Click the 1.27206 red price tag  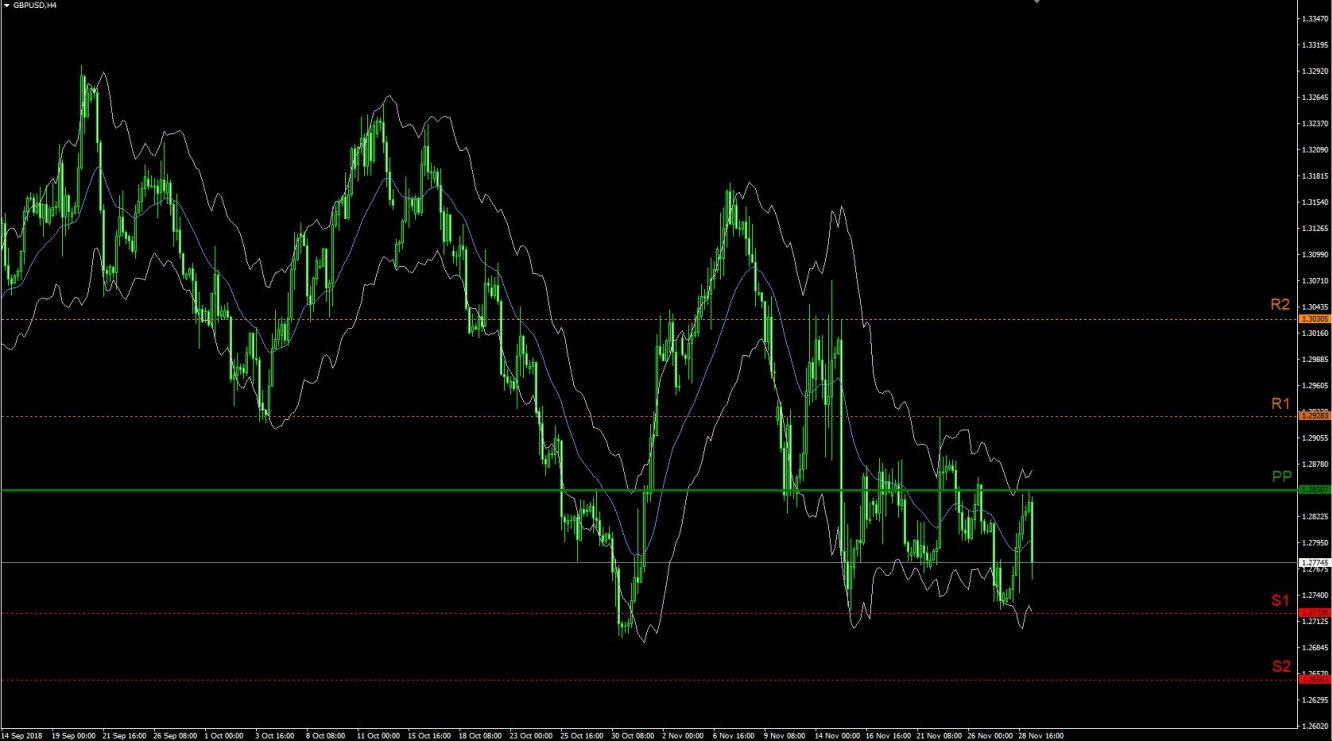coord(1314,613)
